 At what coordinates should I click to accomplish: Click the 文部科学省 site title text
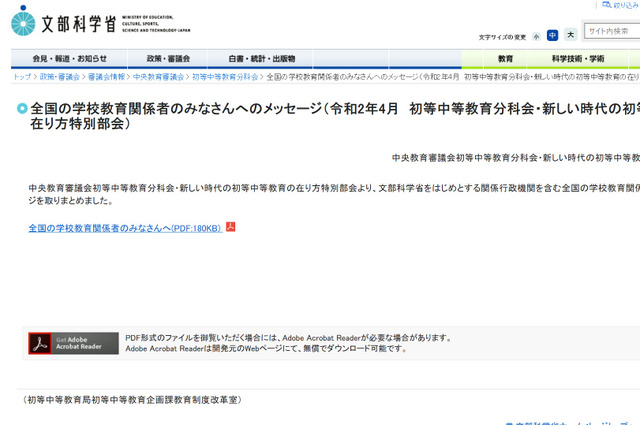pos(79,24)
